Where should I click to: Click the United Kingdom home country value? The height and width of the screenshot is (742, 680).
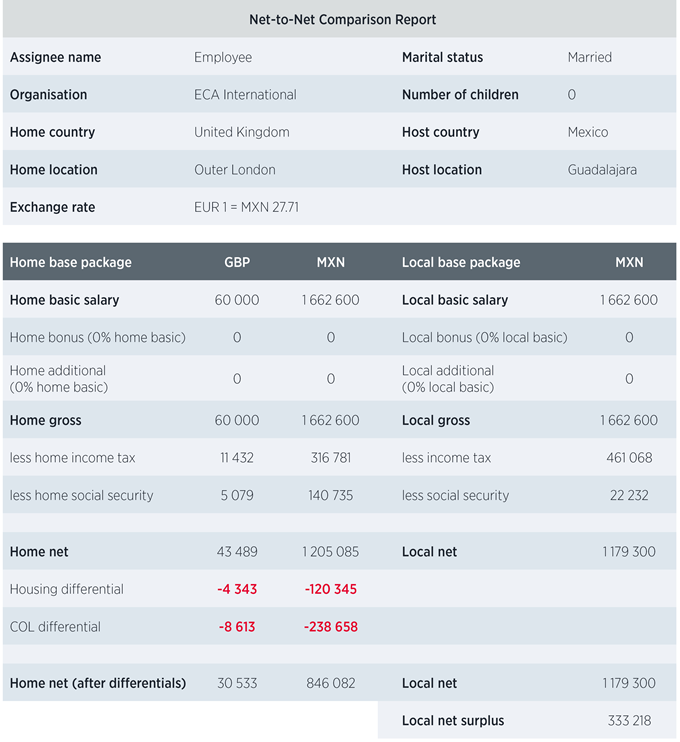pyautogui.click(x=241, y=132)
